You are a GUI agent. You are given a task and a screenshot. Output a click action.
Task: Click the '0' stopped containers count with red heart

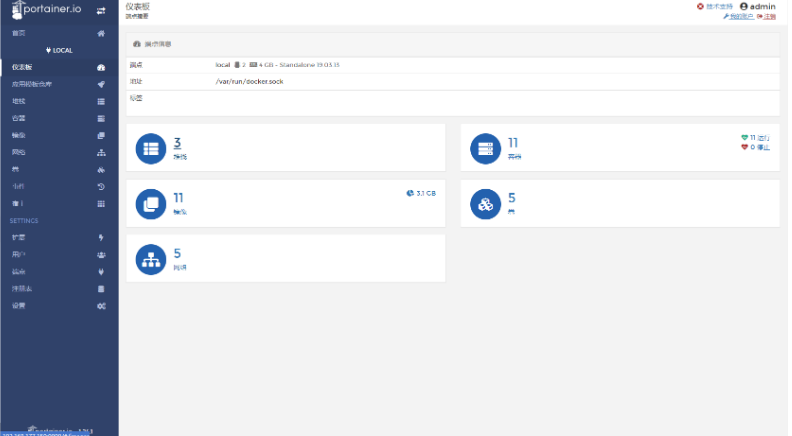pyautogui.click(x=755, y=148)
